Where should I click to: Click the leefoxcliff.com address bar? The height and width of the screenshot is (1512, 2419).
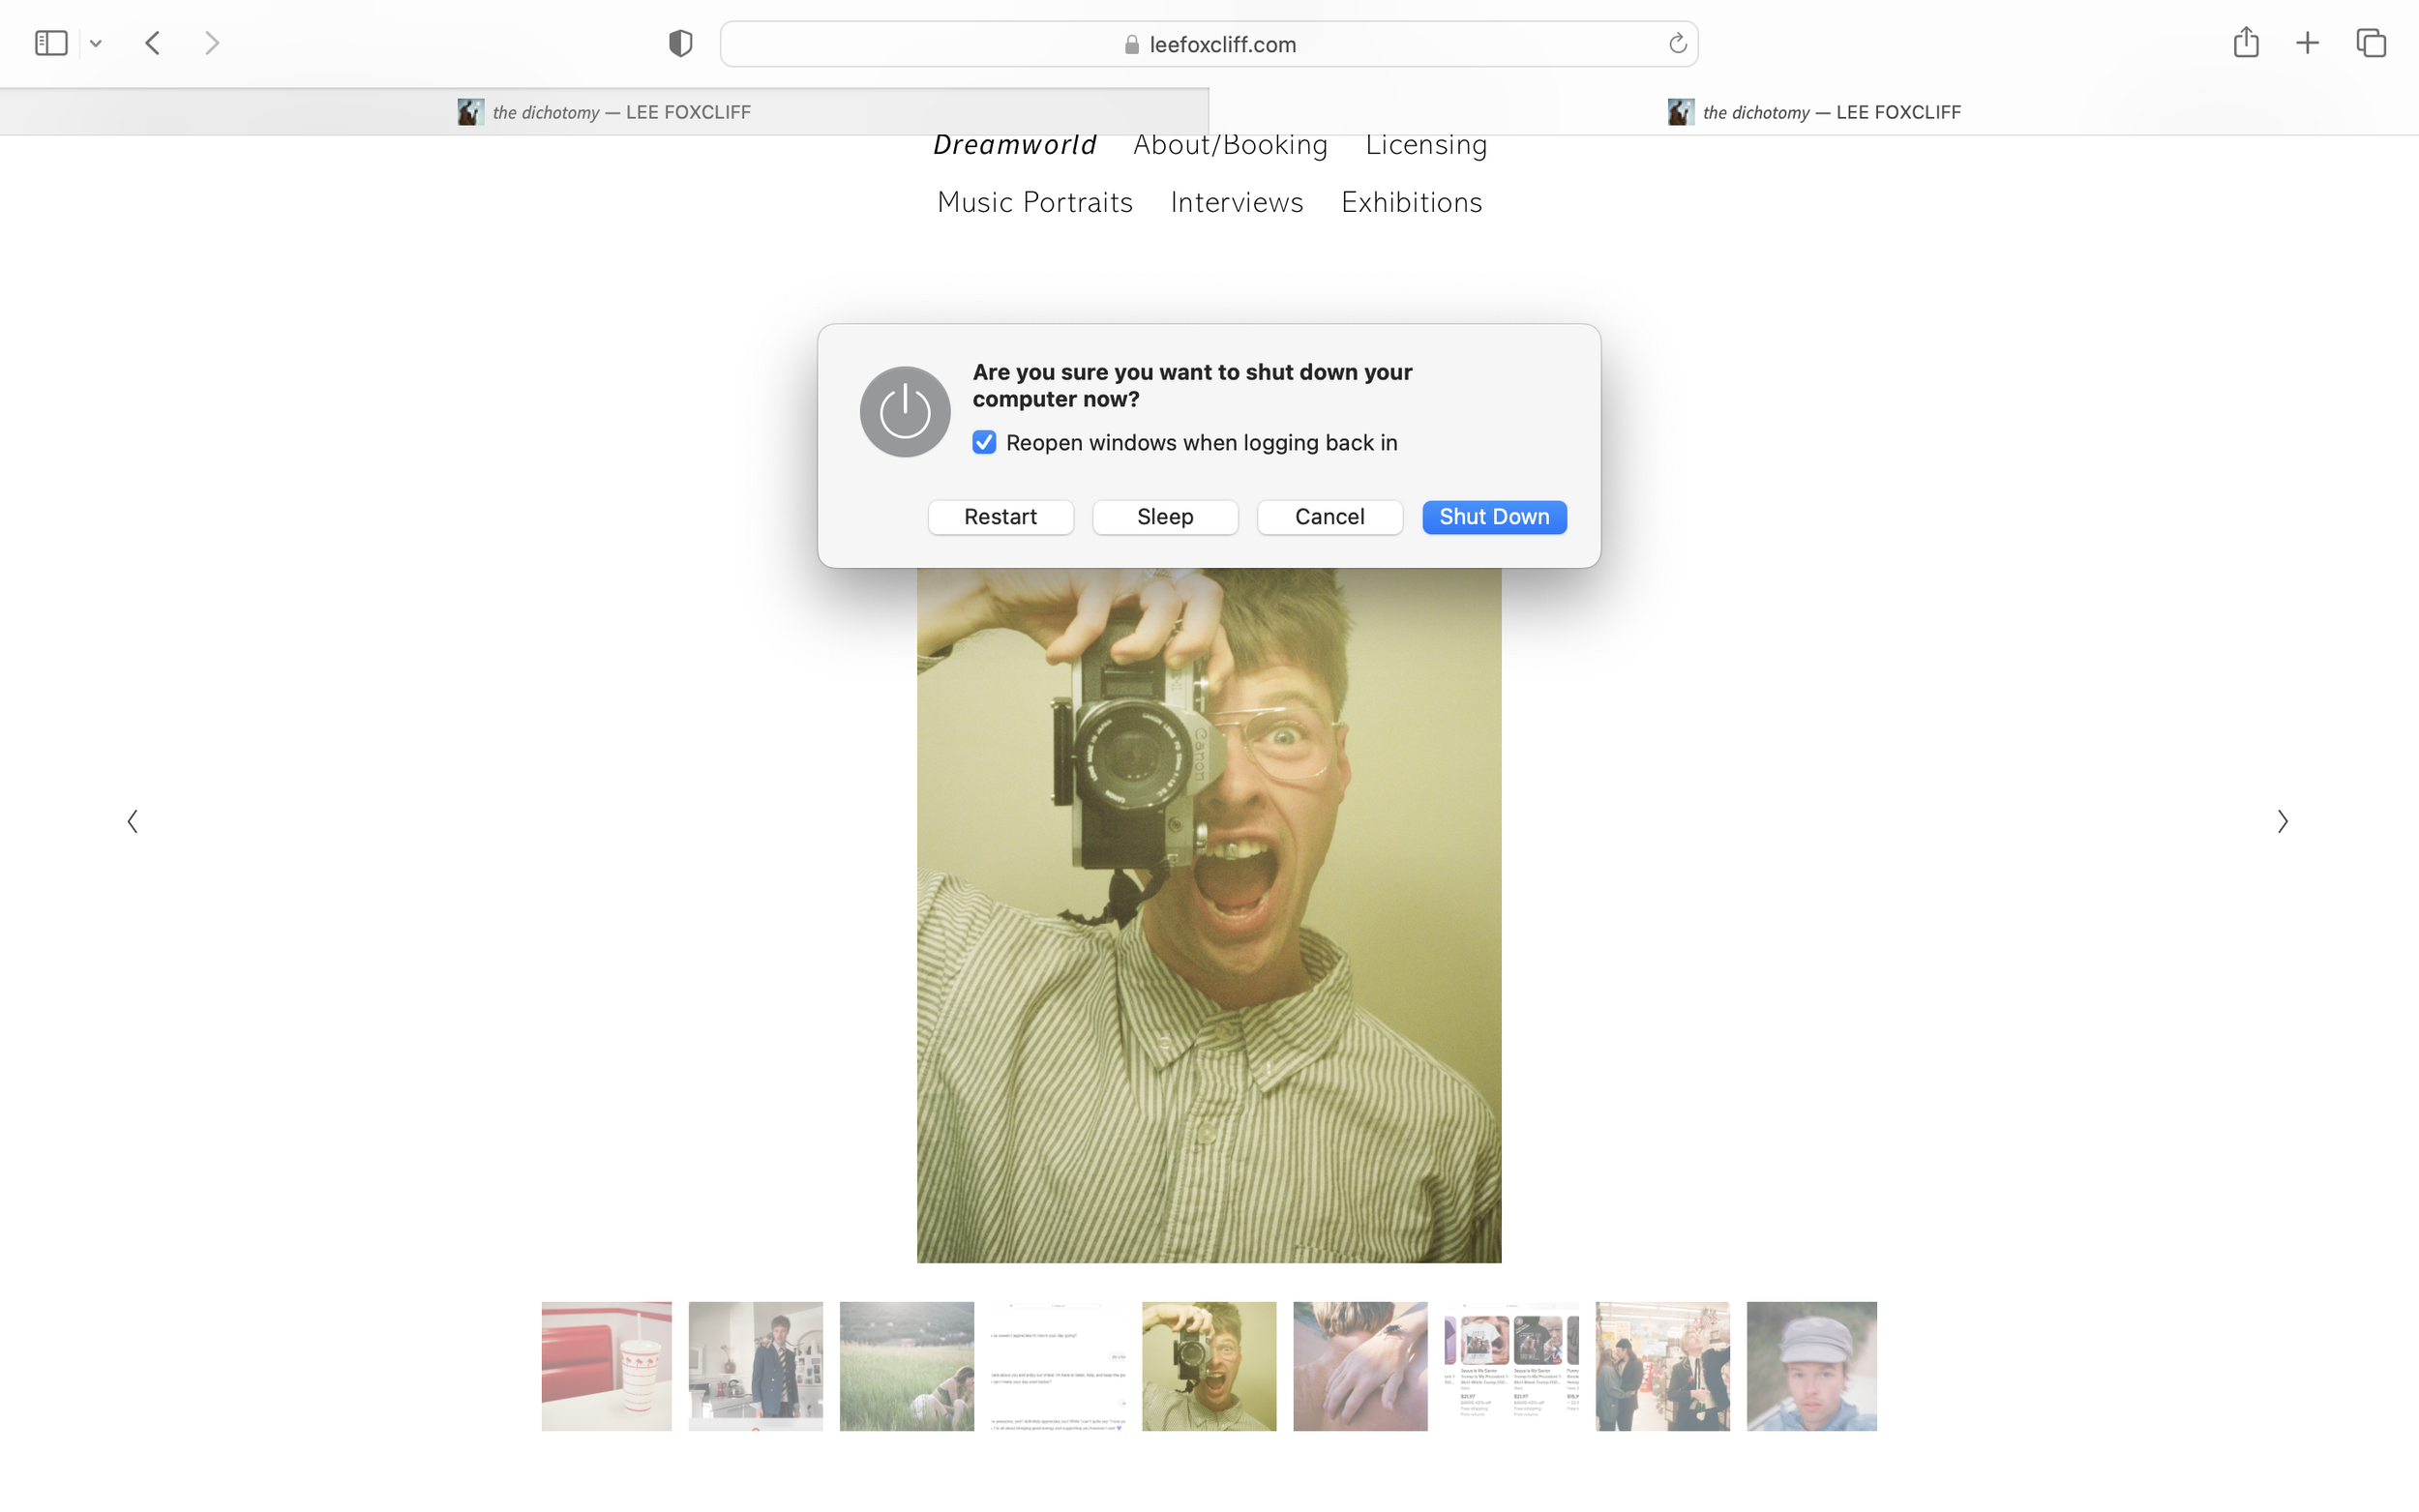pyautogui.click(x=1208, y=44)
